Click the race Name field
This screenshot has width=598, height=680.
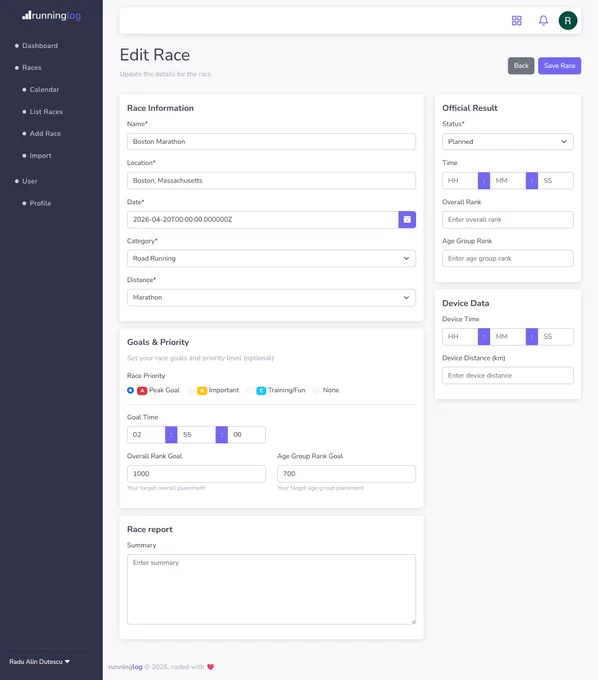271,141
